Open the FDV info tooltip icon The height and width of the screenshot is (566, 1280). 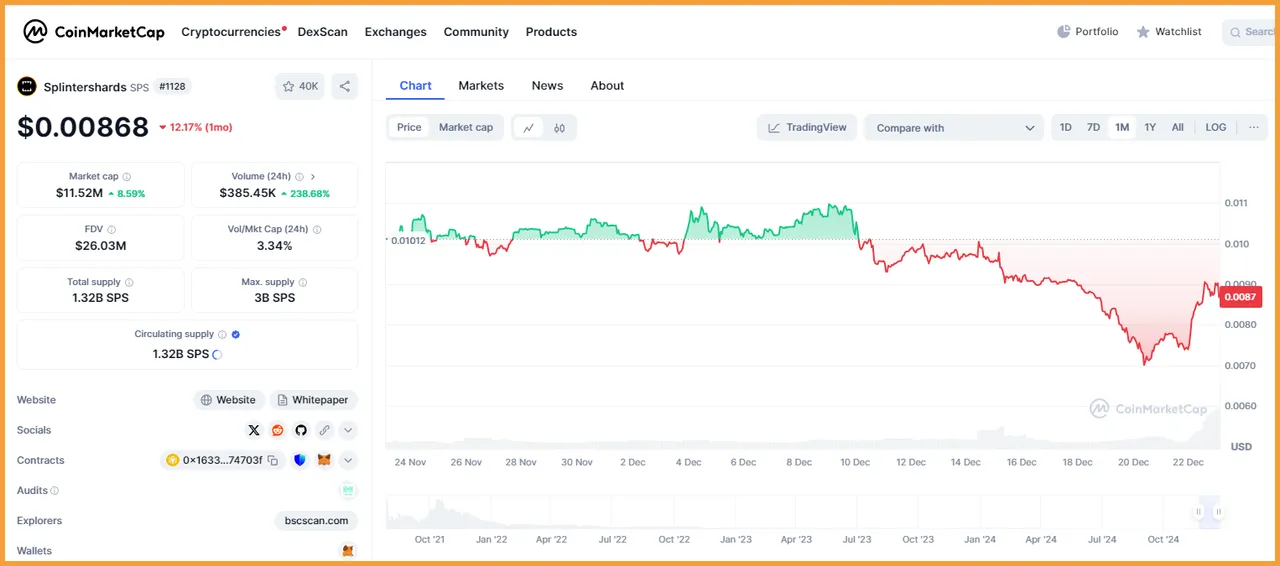click(111, 230)
